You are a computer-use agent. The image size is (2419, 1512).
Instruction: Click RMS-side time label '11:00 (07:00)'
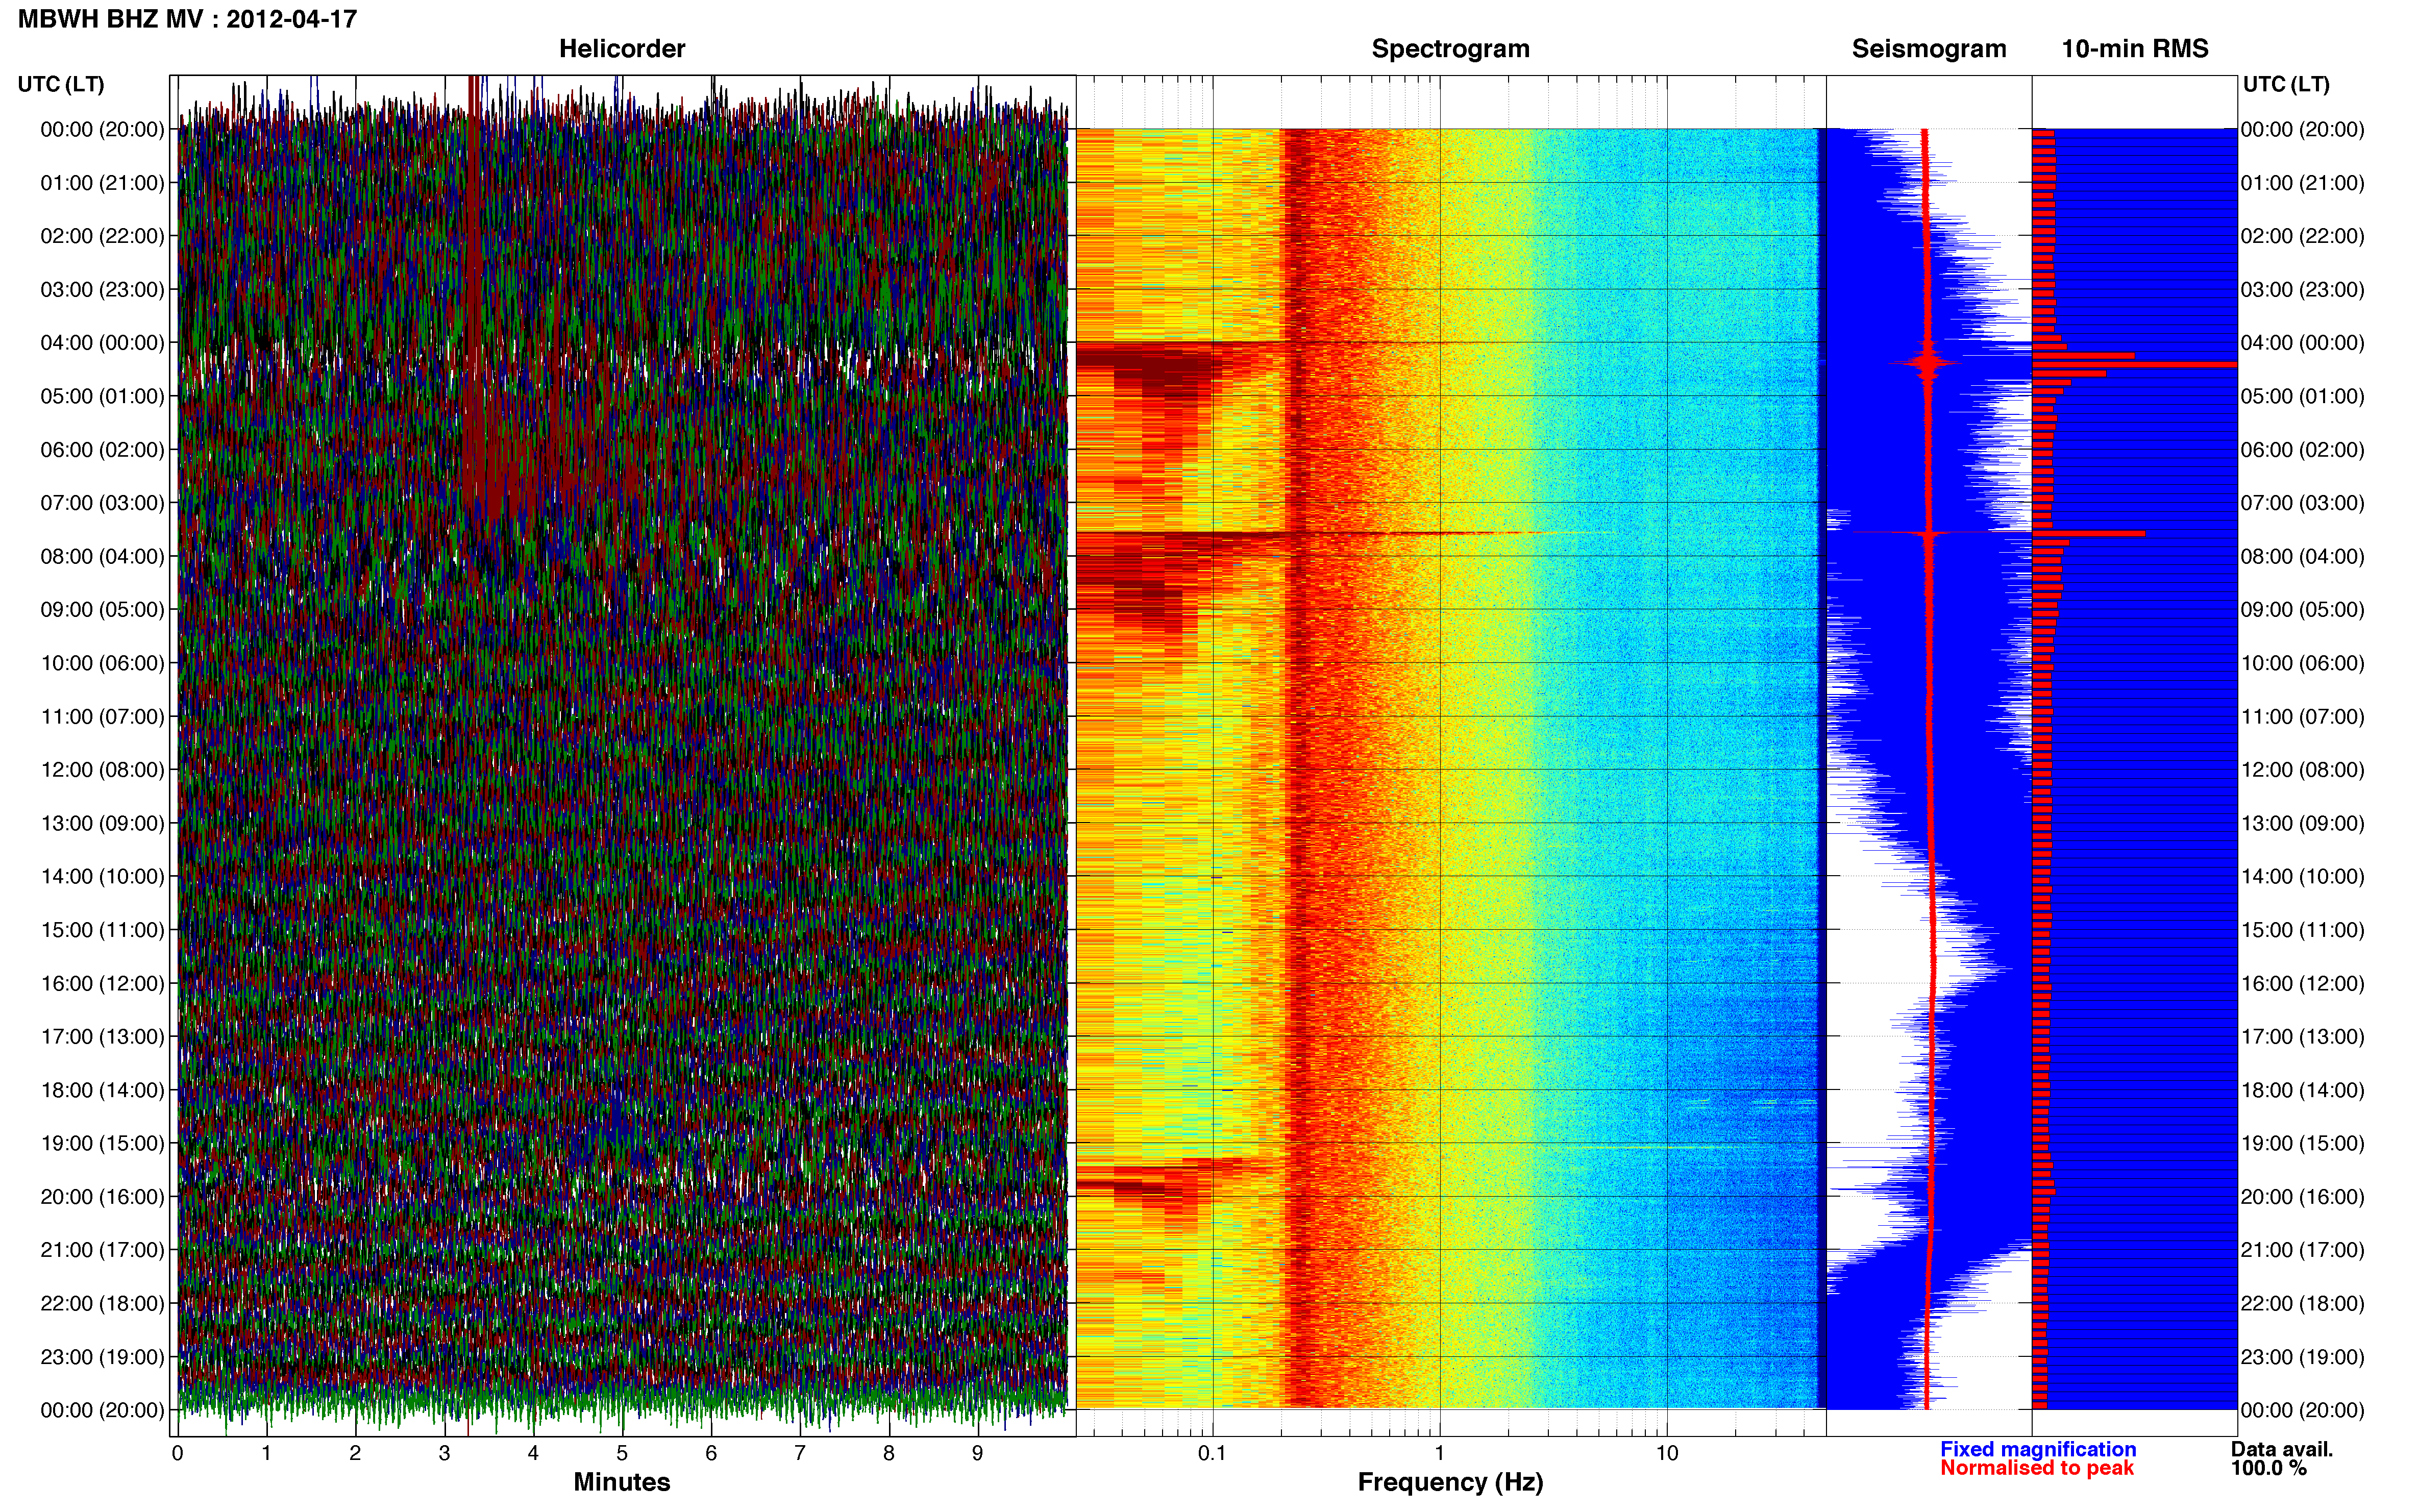[x=2303, y=717]
